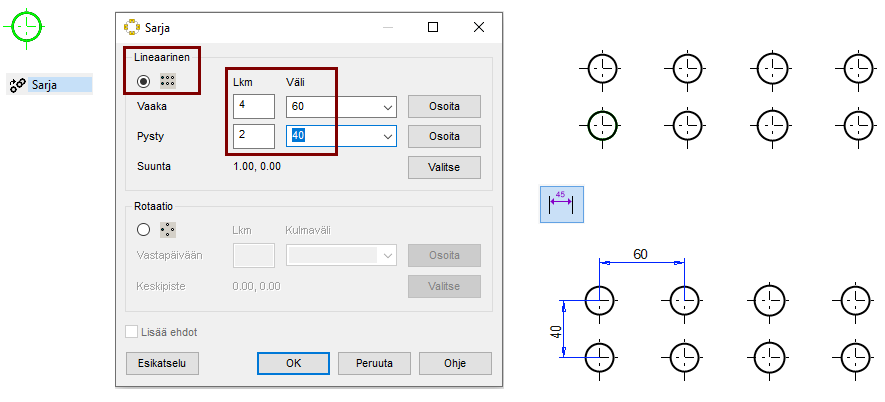
Task: Click the dimension tool icon showing 45
Action: [x=561, y=204]
